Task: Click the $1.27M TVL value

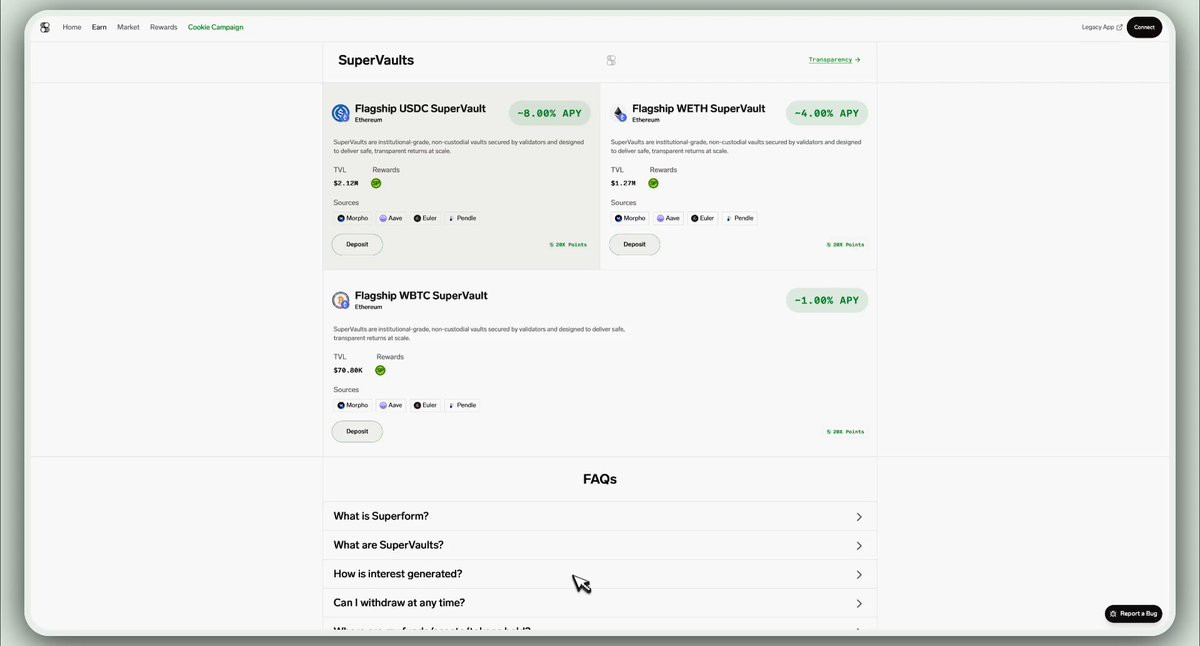Action: coord(623,183)
